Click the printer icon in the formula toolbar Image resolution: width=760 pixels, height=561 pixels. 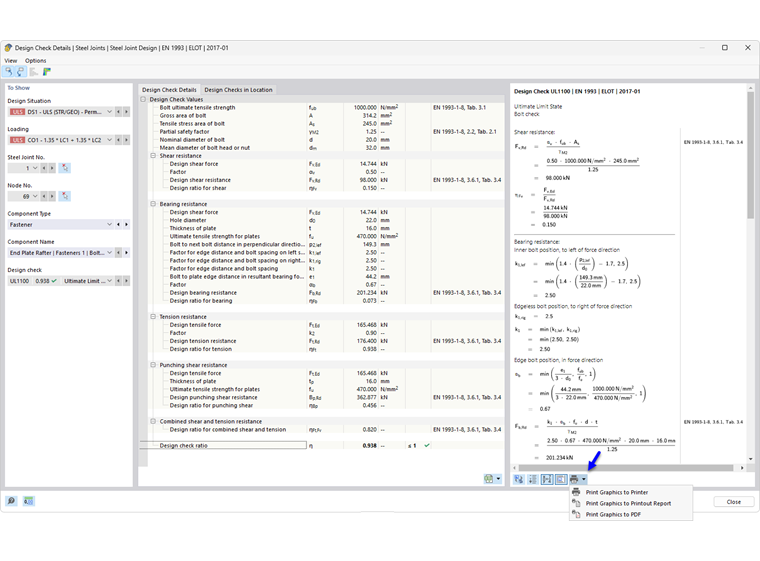[574, 479]
